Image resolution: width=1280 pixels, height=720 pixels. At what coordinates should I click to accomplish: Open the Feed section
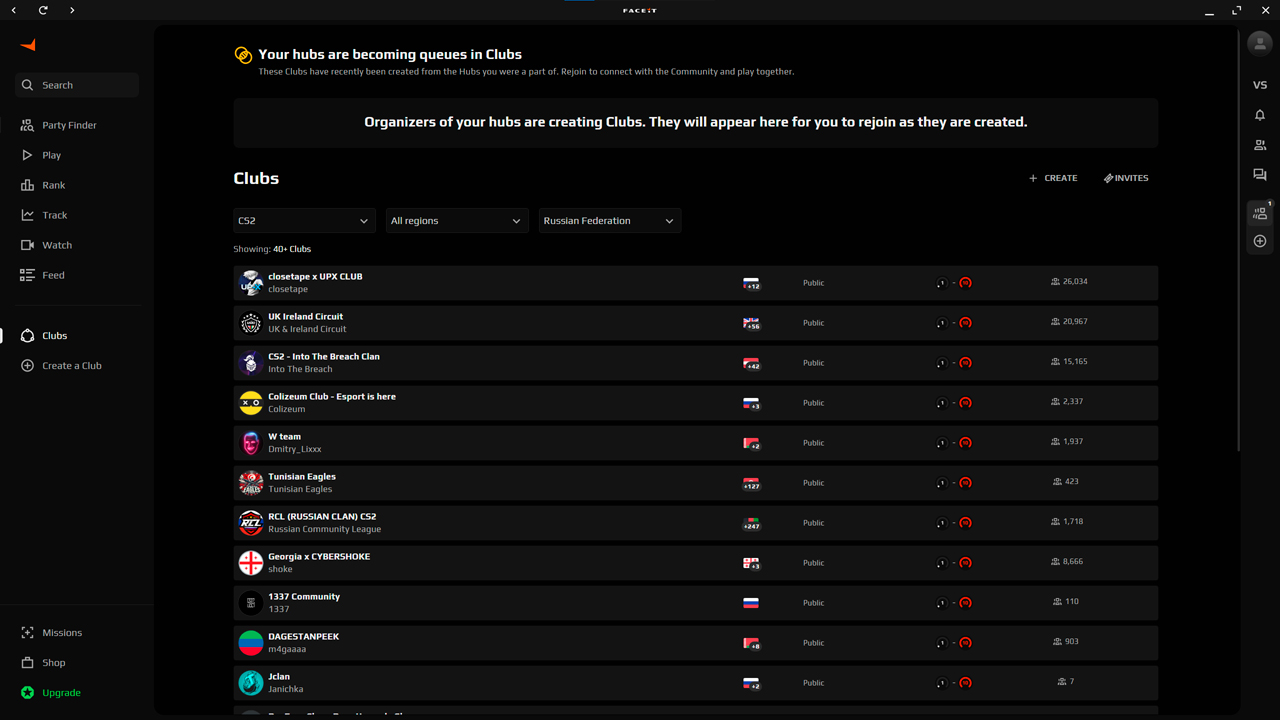coord(51,274)
